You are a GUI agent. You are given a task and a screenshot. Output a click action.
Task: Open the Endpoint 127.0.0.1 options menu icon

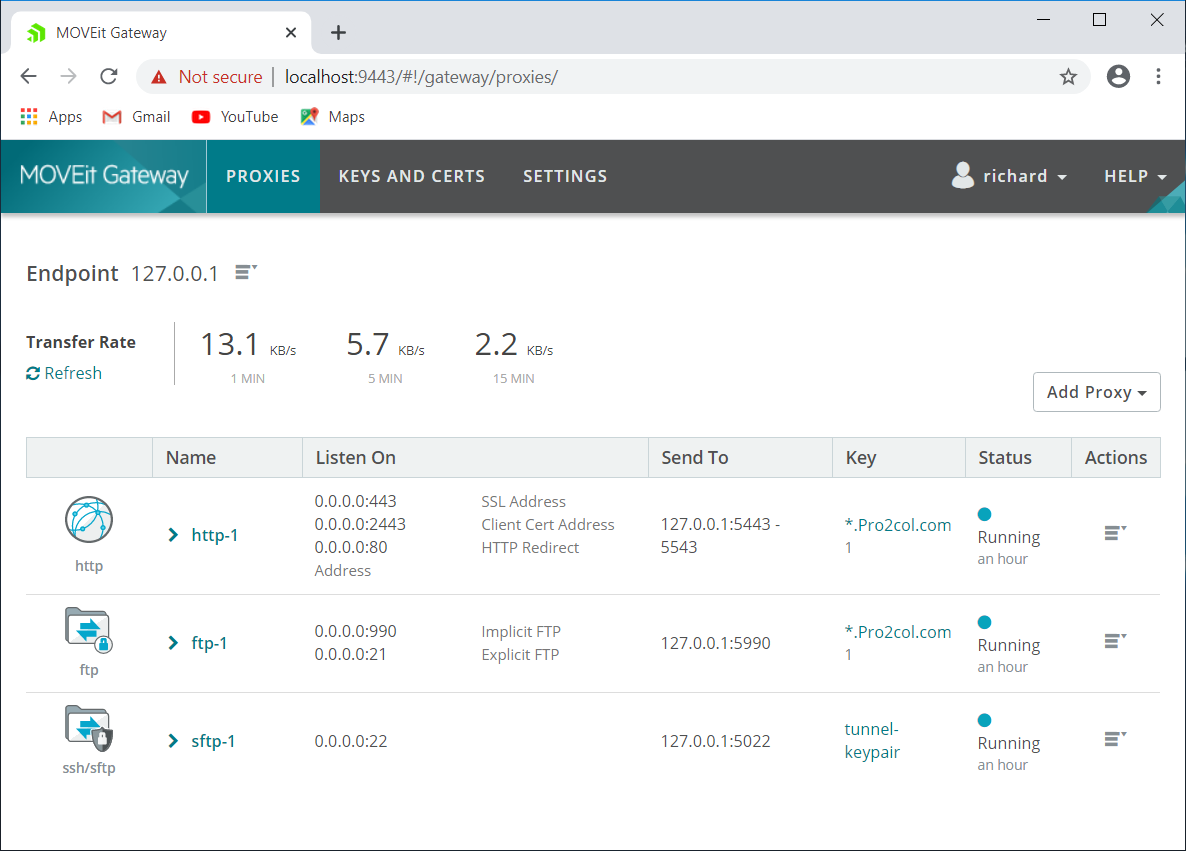pos(246,272)
